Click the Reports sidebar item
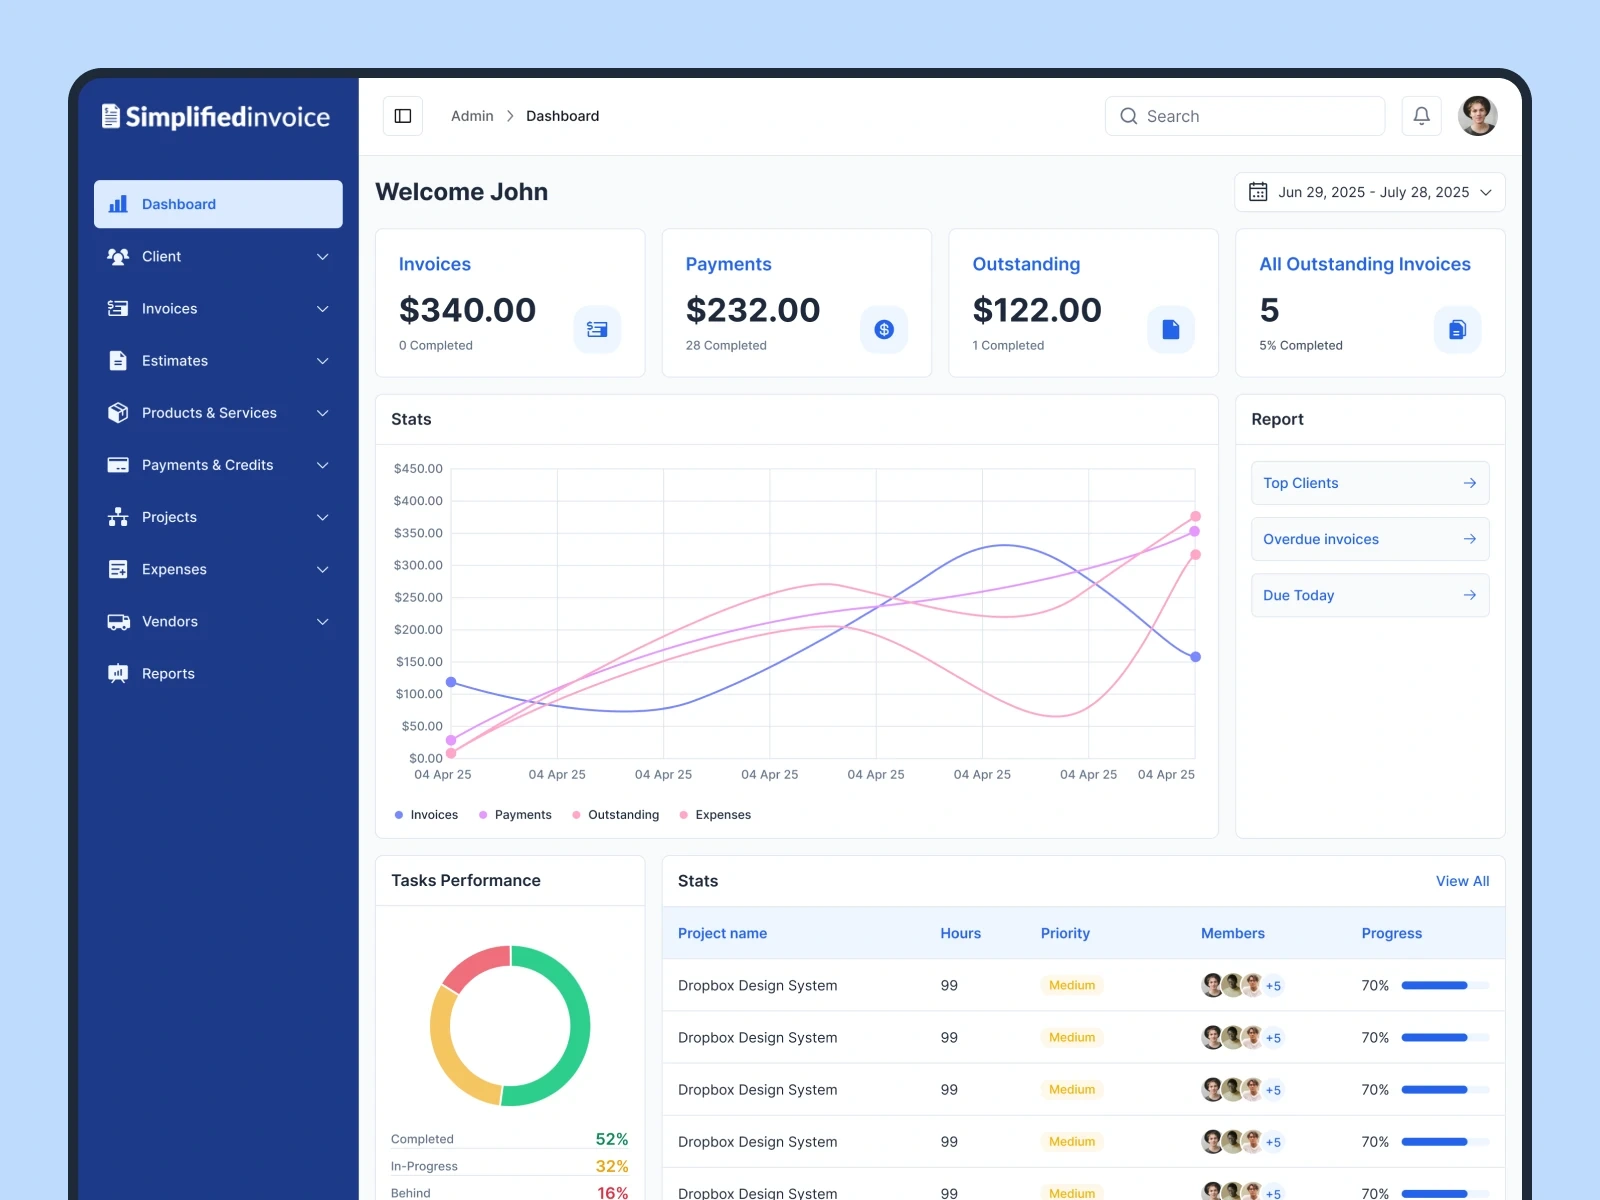 point(167,673)
